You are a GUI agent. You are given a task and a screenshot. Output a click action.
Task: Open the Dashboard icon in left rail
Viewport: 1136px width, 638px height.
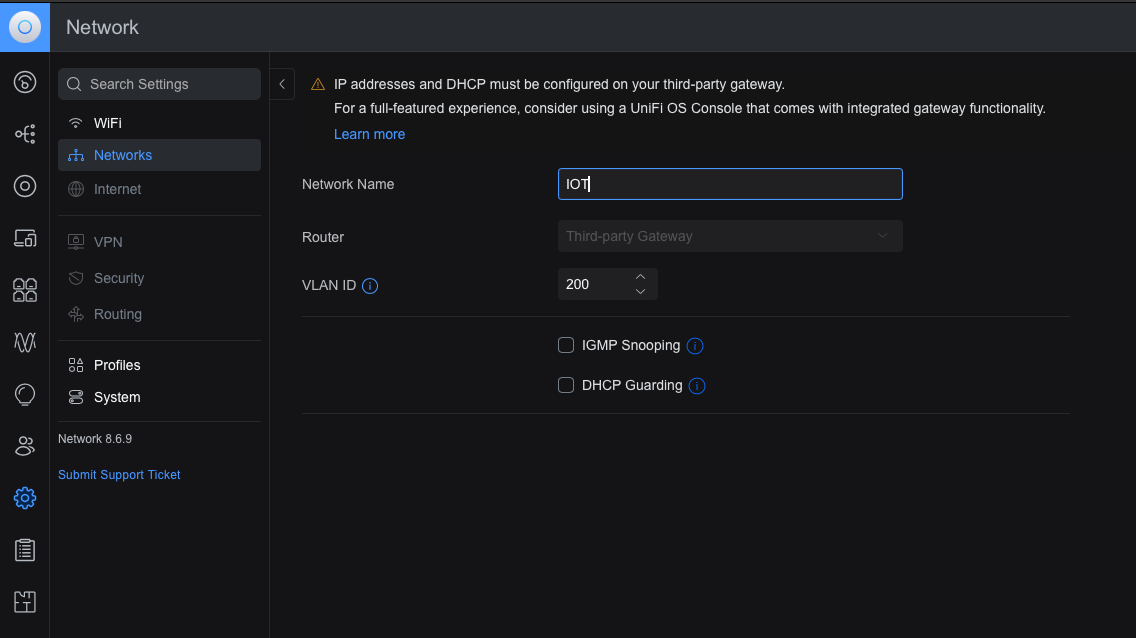(25, 82)
